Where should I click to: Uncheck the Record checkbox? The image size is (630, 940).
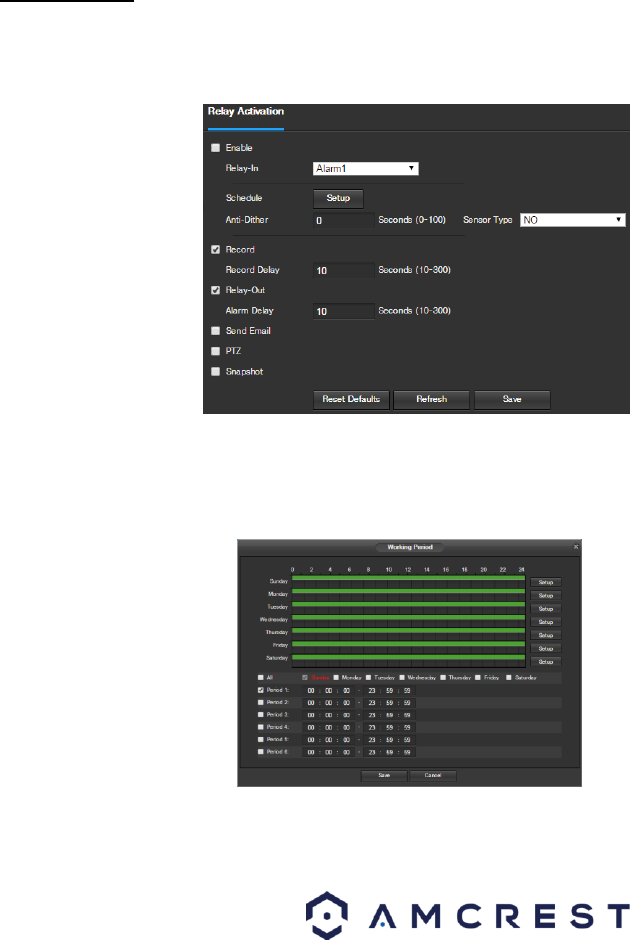[x=216, y=250]
